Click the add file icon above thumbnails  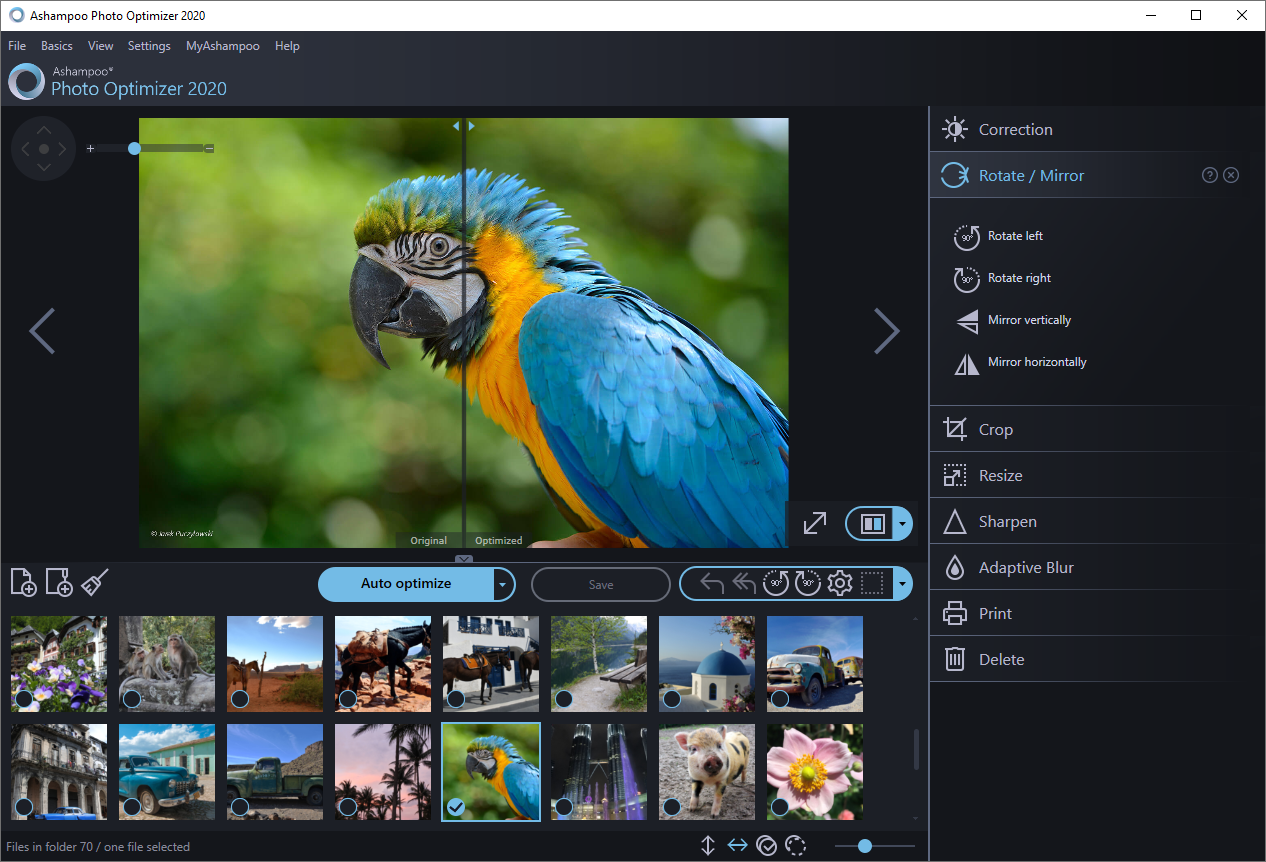point(23,582)
